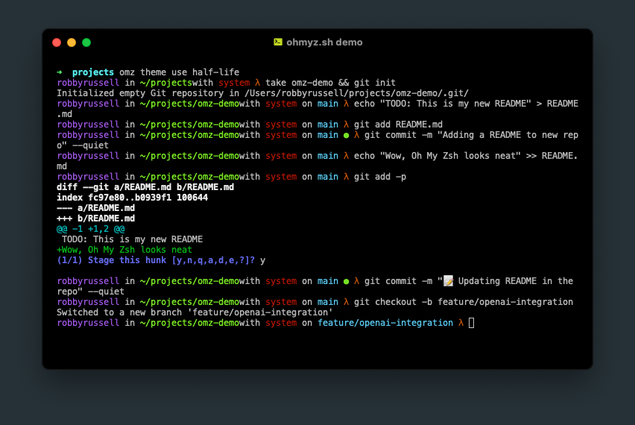
Task: Click the memo emoji in the commit message
Action: (x=449, y=281)
